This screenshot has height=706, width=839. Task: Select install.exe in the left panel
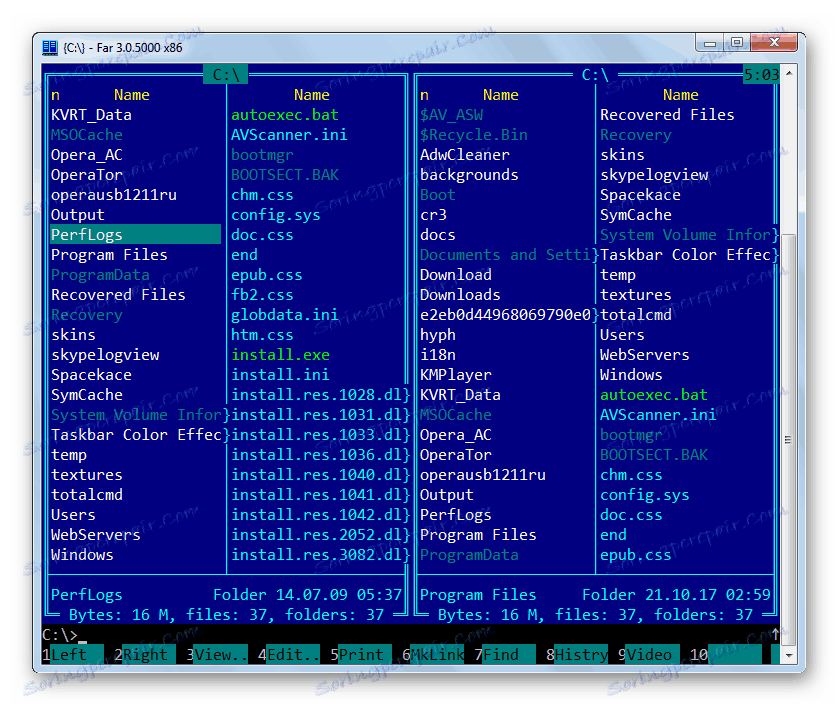280,355
